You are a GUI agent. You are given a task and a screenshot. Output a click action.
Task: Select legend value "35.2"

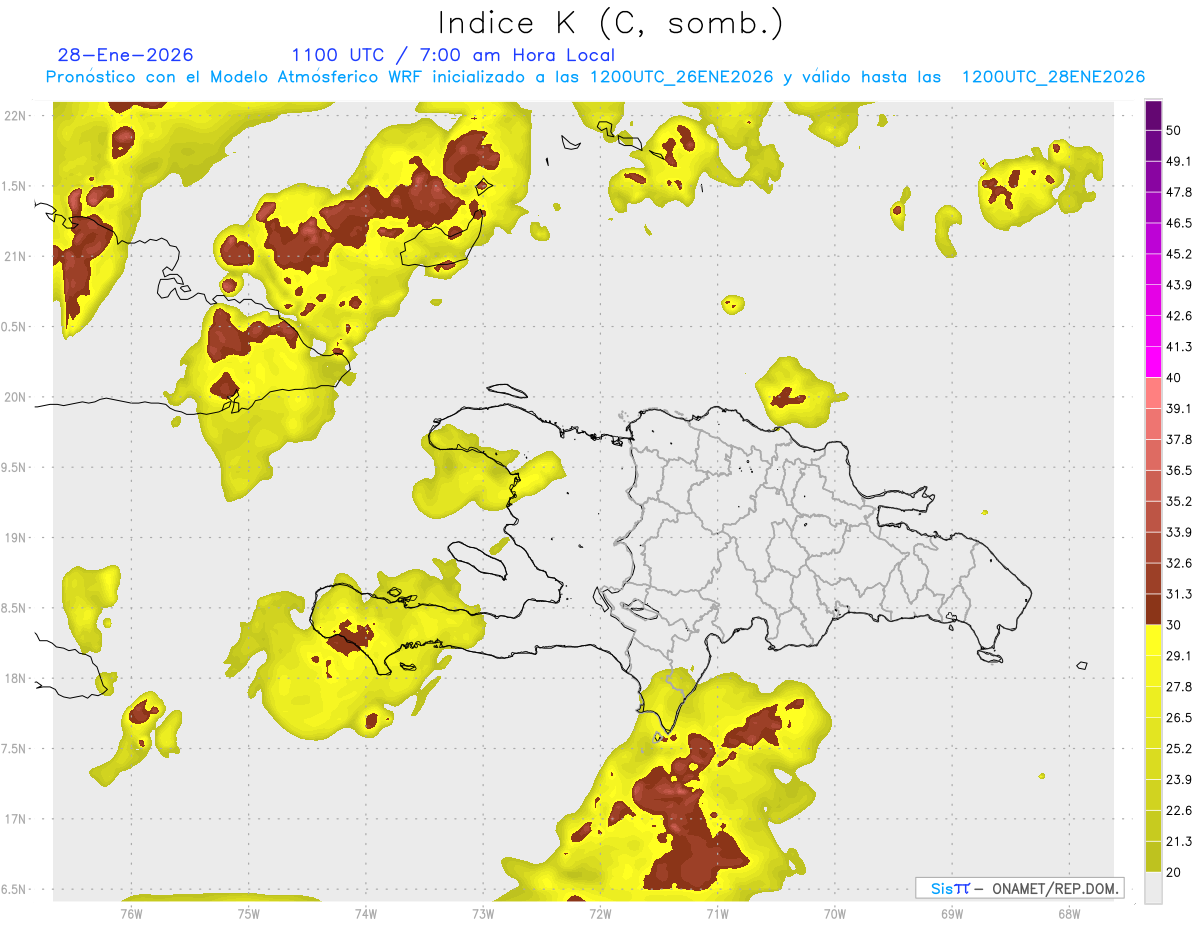coord(1179,501)
